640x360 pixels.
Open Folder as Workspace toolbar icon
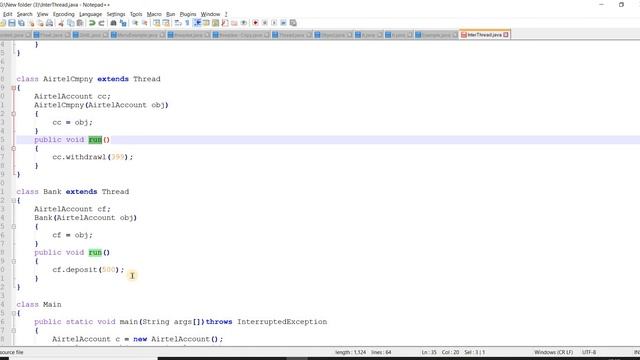tap(234, 23)
